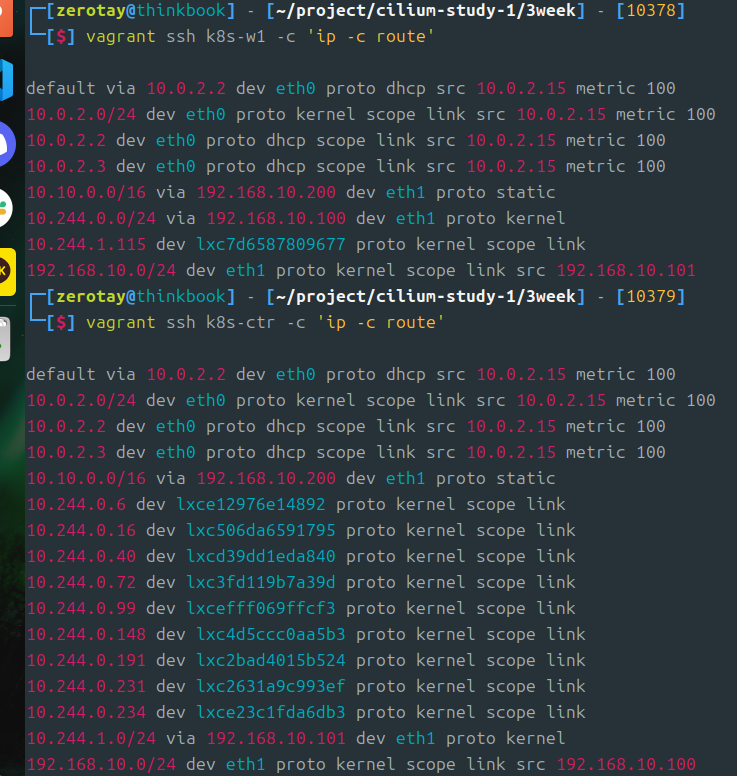Select interface name lxcd39dd1eda840
The width and height of the screenshot is (737, 776).
(x=261, y=556)
